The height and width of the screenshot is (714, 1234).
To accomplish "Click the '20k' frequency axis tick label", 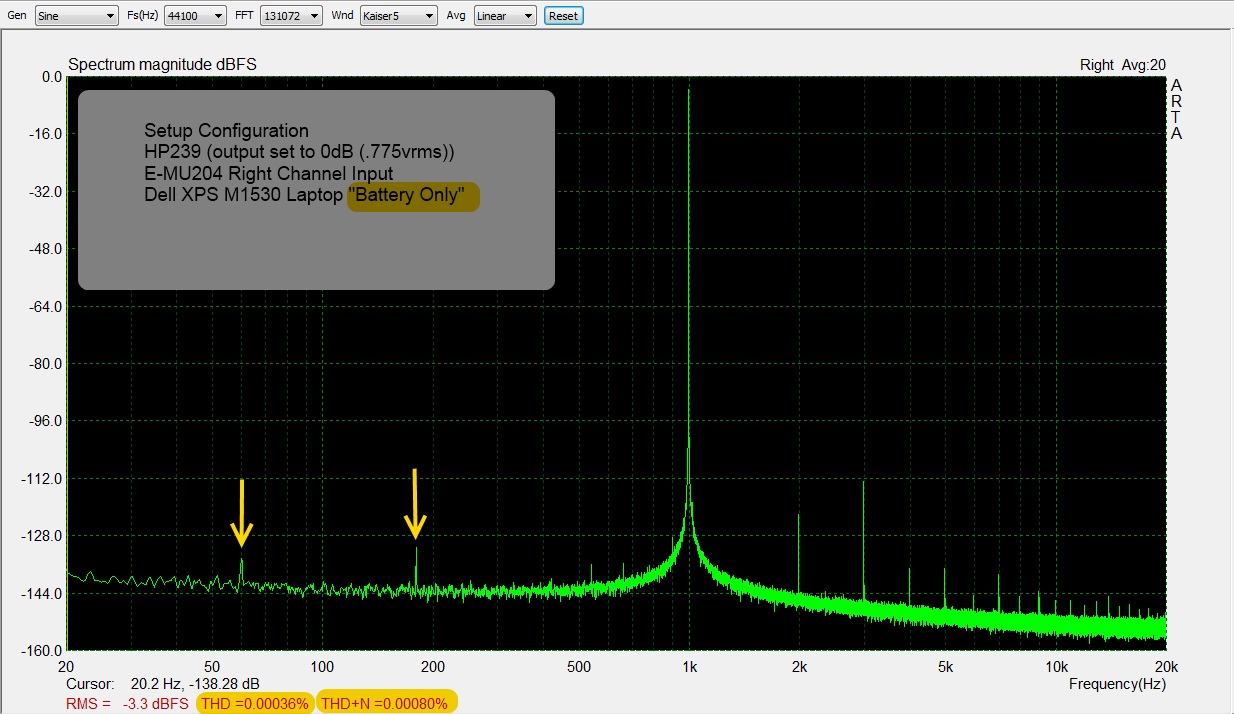I will click(1166, 667).
